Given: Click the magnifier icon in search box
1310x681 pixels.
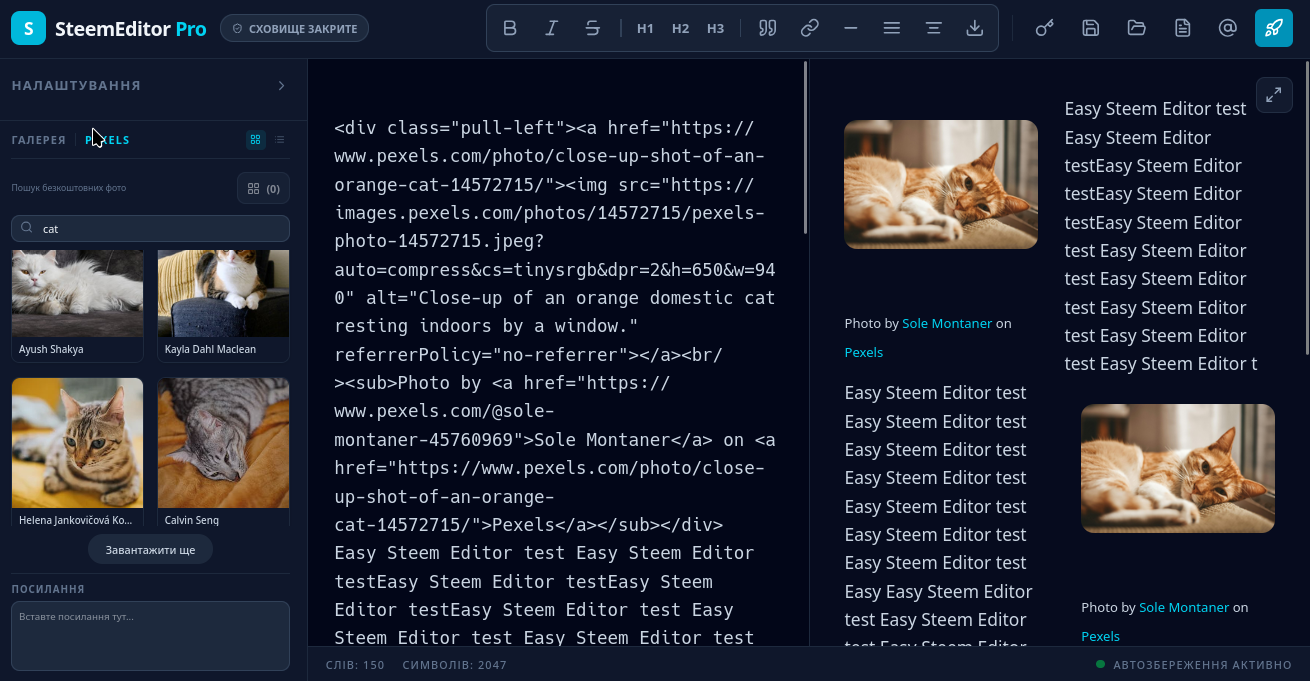Looking at the screenshot, I should [x=27, y=228].
